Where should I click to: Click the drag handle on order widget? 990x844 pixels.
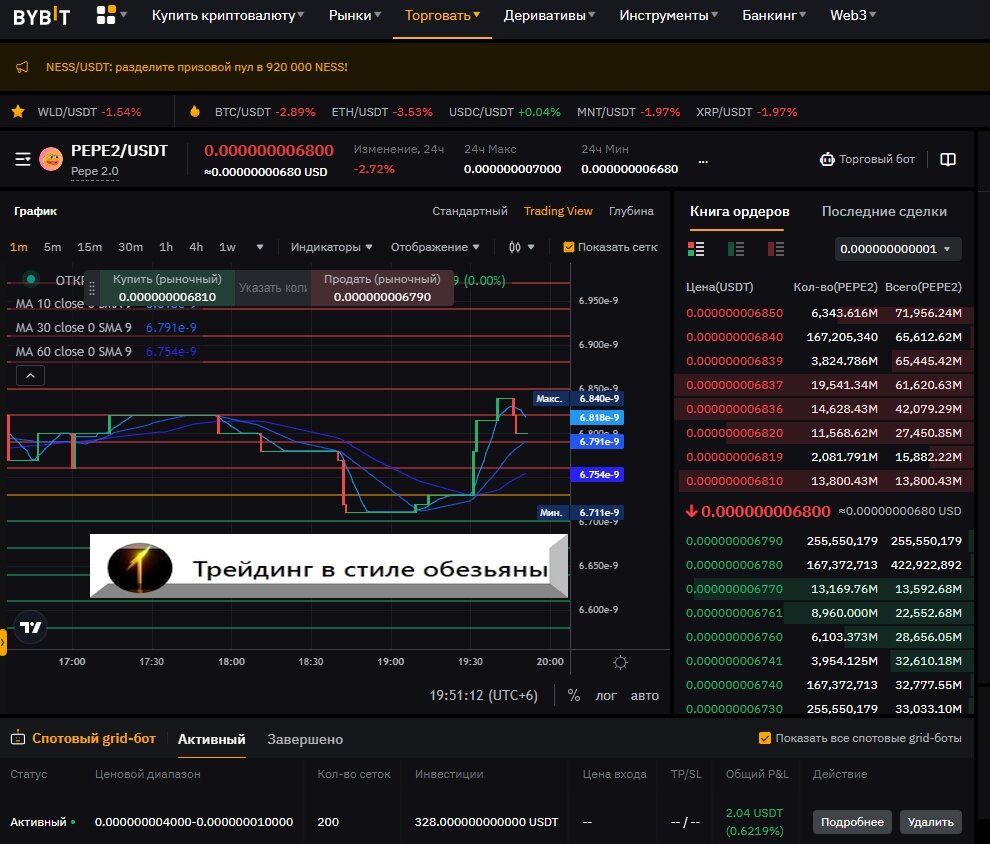(x=92, y=288)
